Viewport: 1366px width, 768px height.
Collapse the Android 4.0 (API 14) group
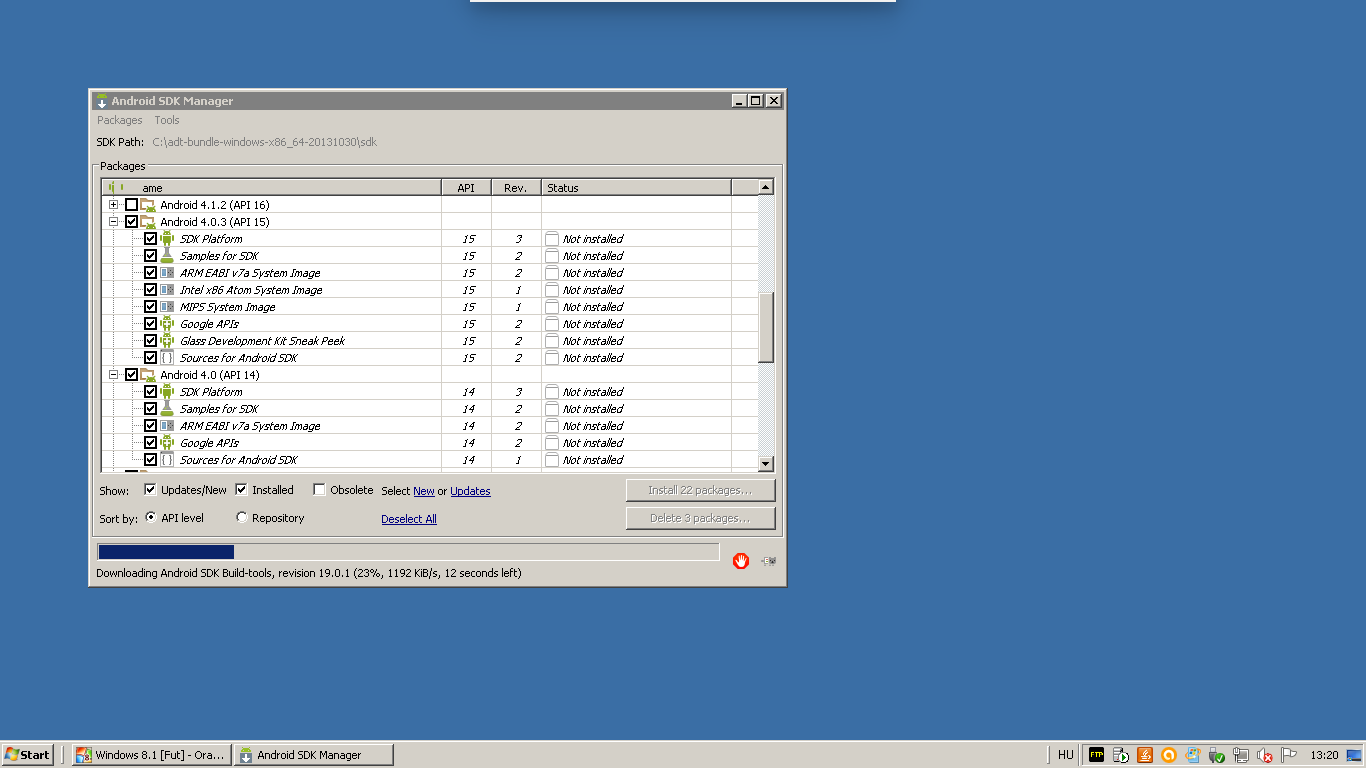114,375
